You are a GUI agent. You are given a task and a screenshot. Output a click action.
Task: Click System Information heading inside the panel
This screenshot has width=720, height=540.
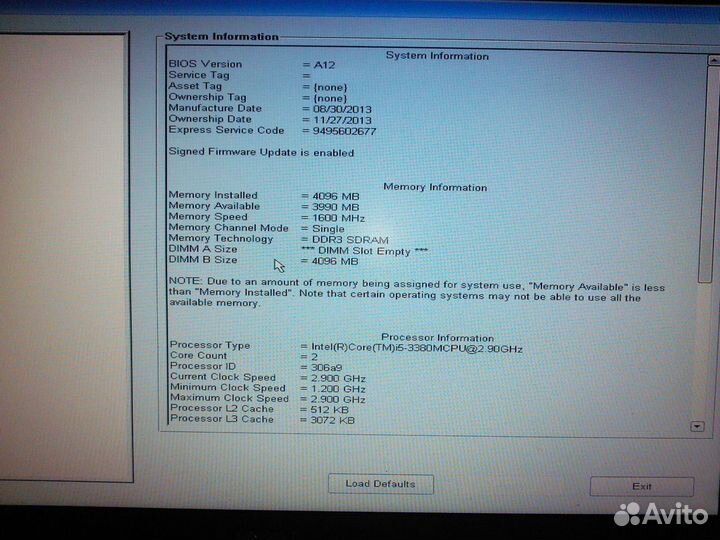point(437,56)
